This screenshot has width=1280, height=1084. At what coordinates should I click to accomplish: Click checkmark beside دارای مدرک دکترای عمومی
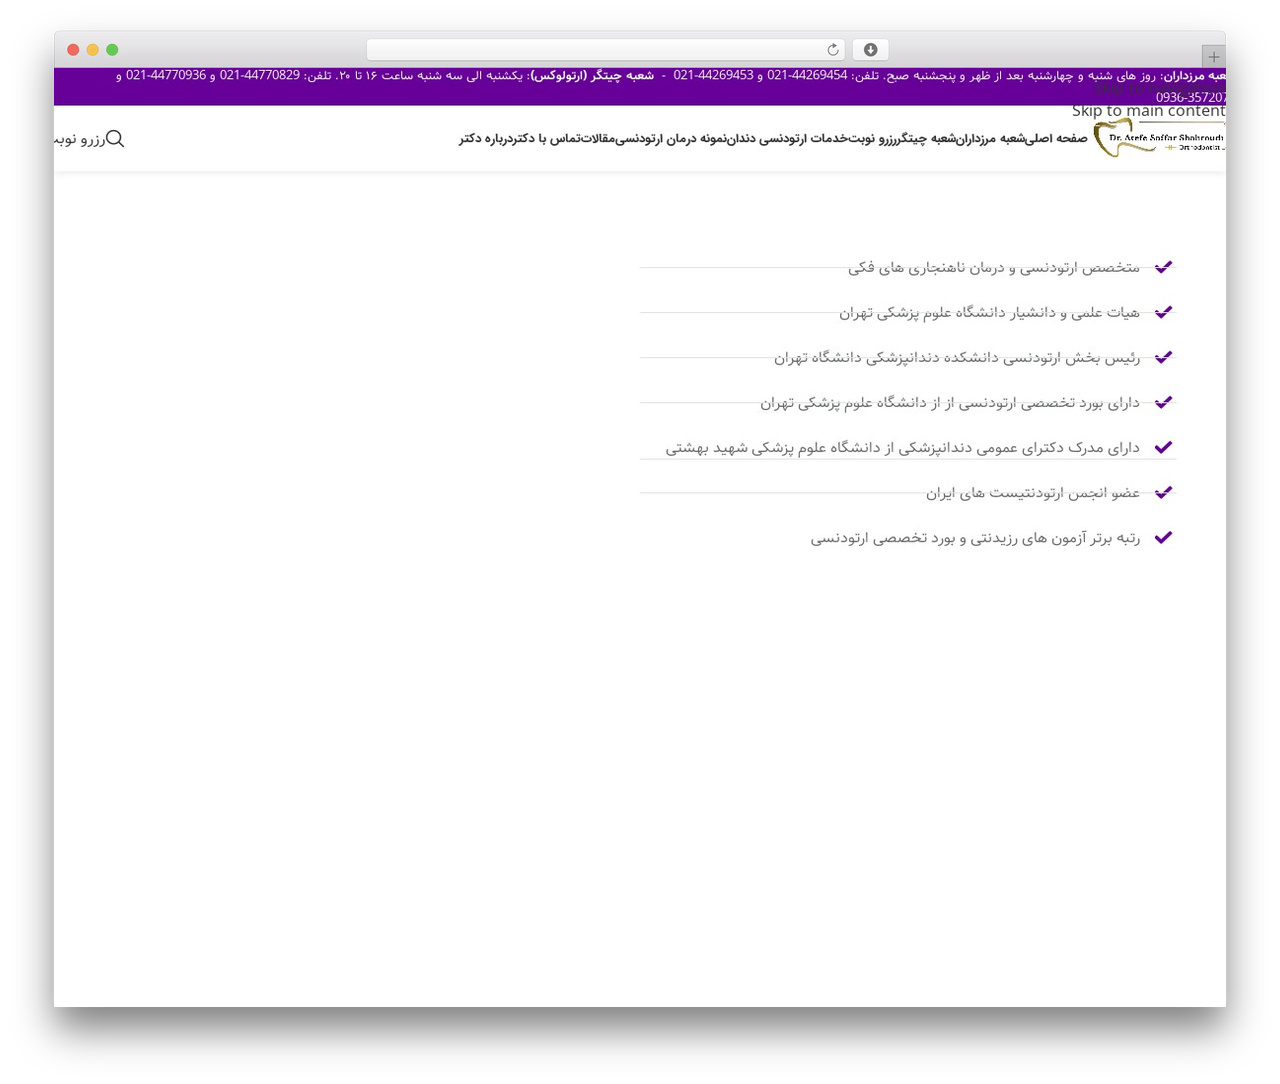coord(1163,447)
